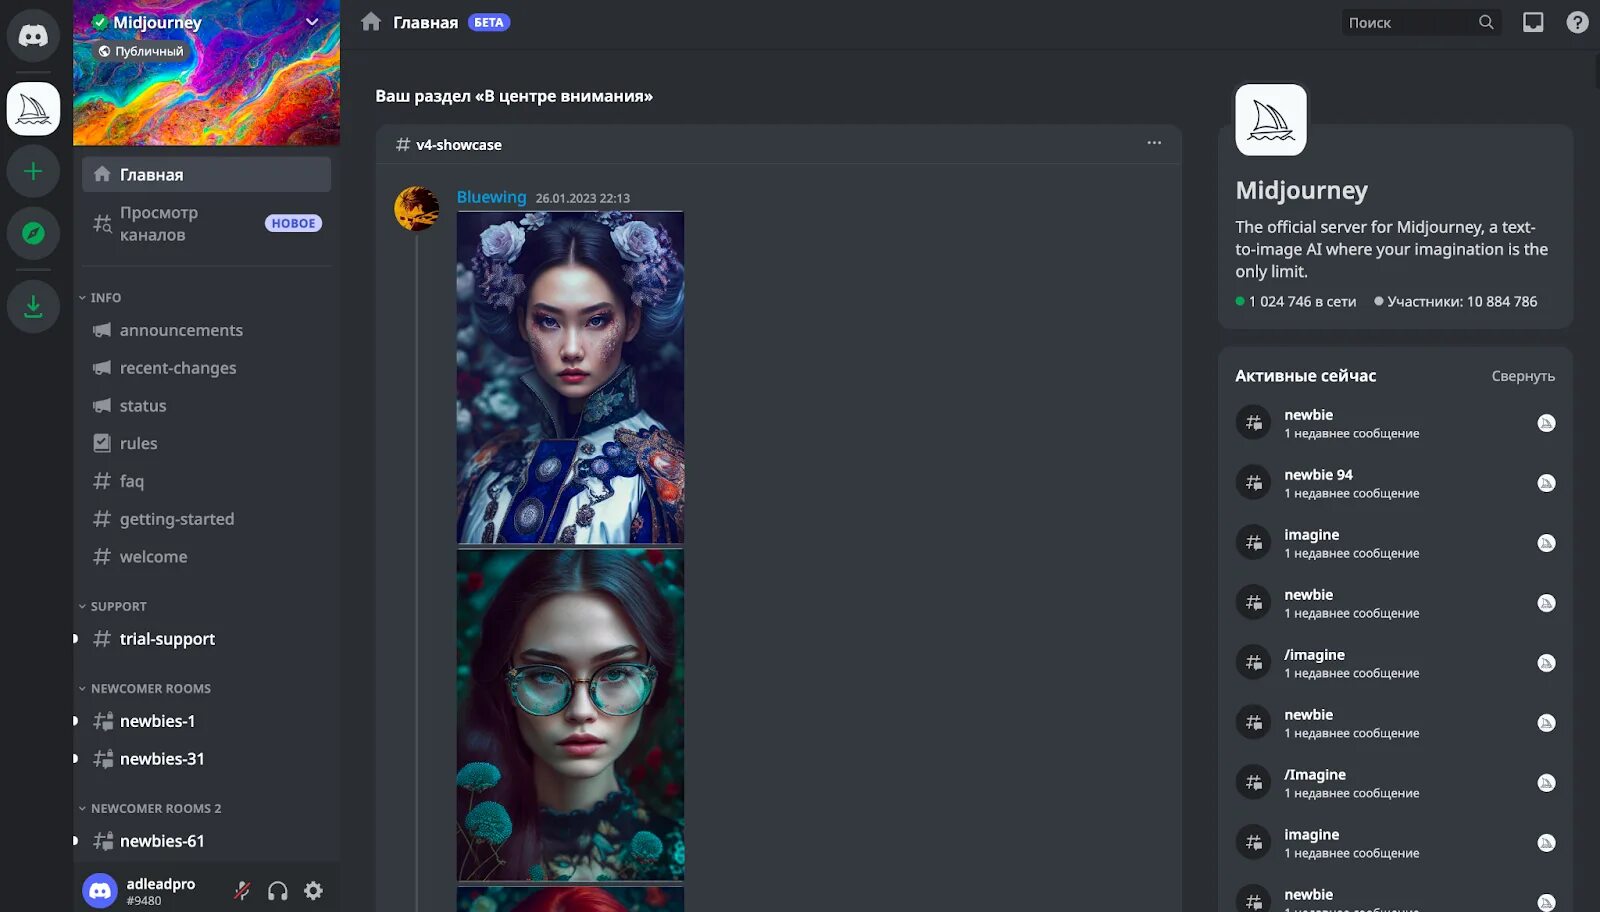Open Midjourney icon on /imagine row
This screenshot has height=912, width=1600.
click(x=1546, y=663)
